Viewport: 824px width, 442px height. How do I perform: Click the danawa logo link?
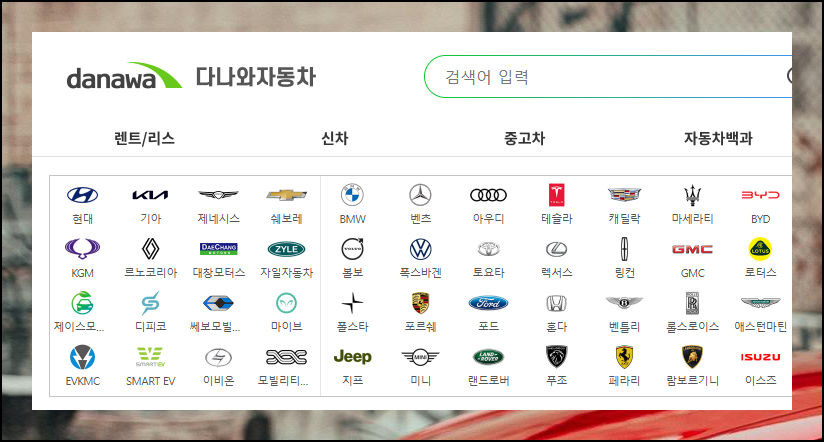(124, 76)
